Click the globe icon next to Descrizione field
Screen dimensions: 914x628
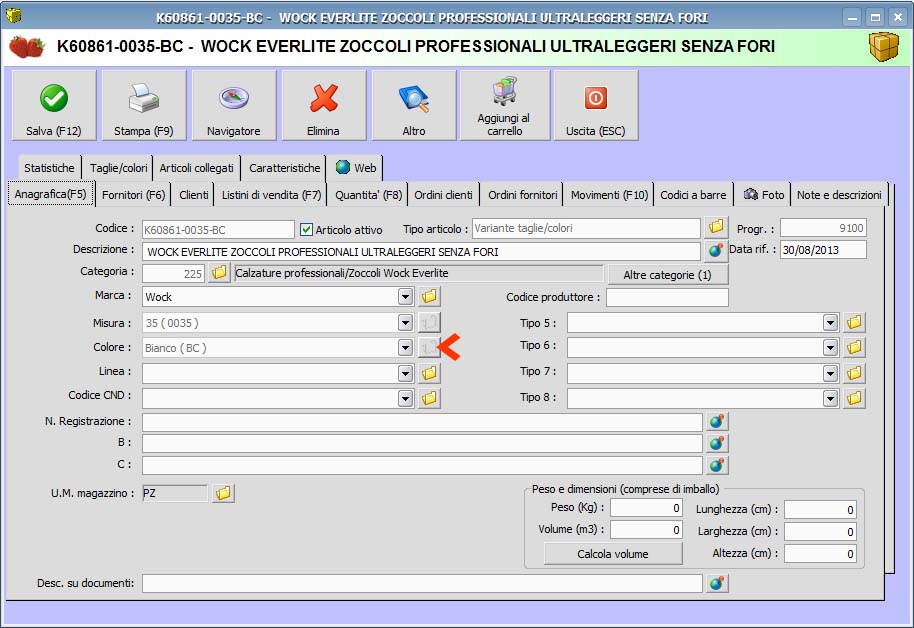(x=716, y=251)
